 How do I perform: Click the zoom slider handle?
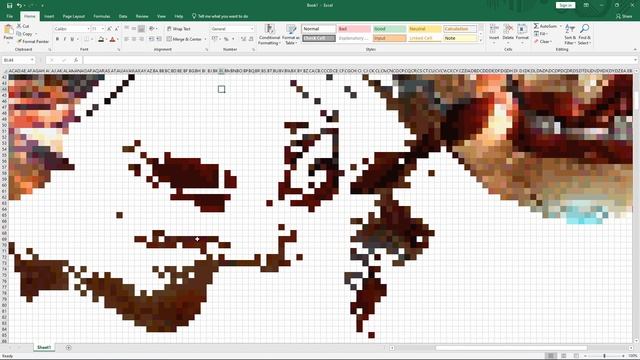[605, 356]
